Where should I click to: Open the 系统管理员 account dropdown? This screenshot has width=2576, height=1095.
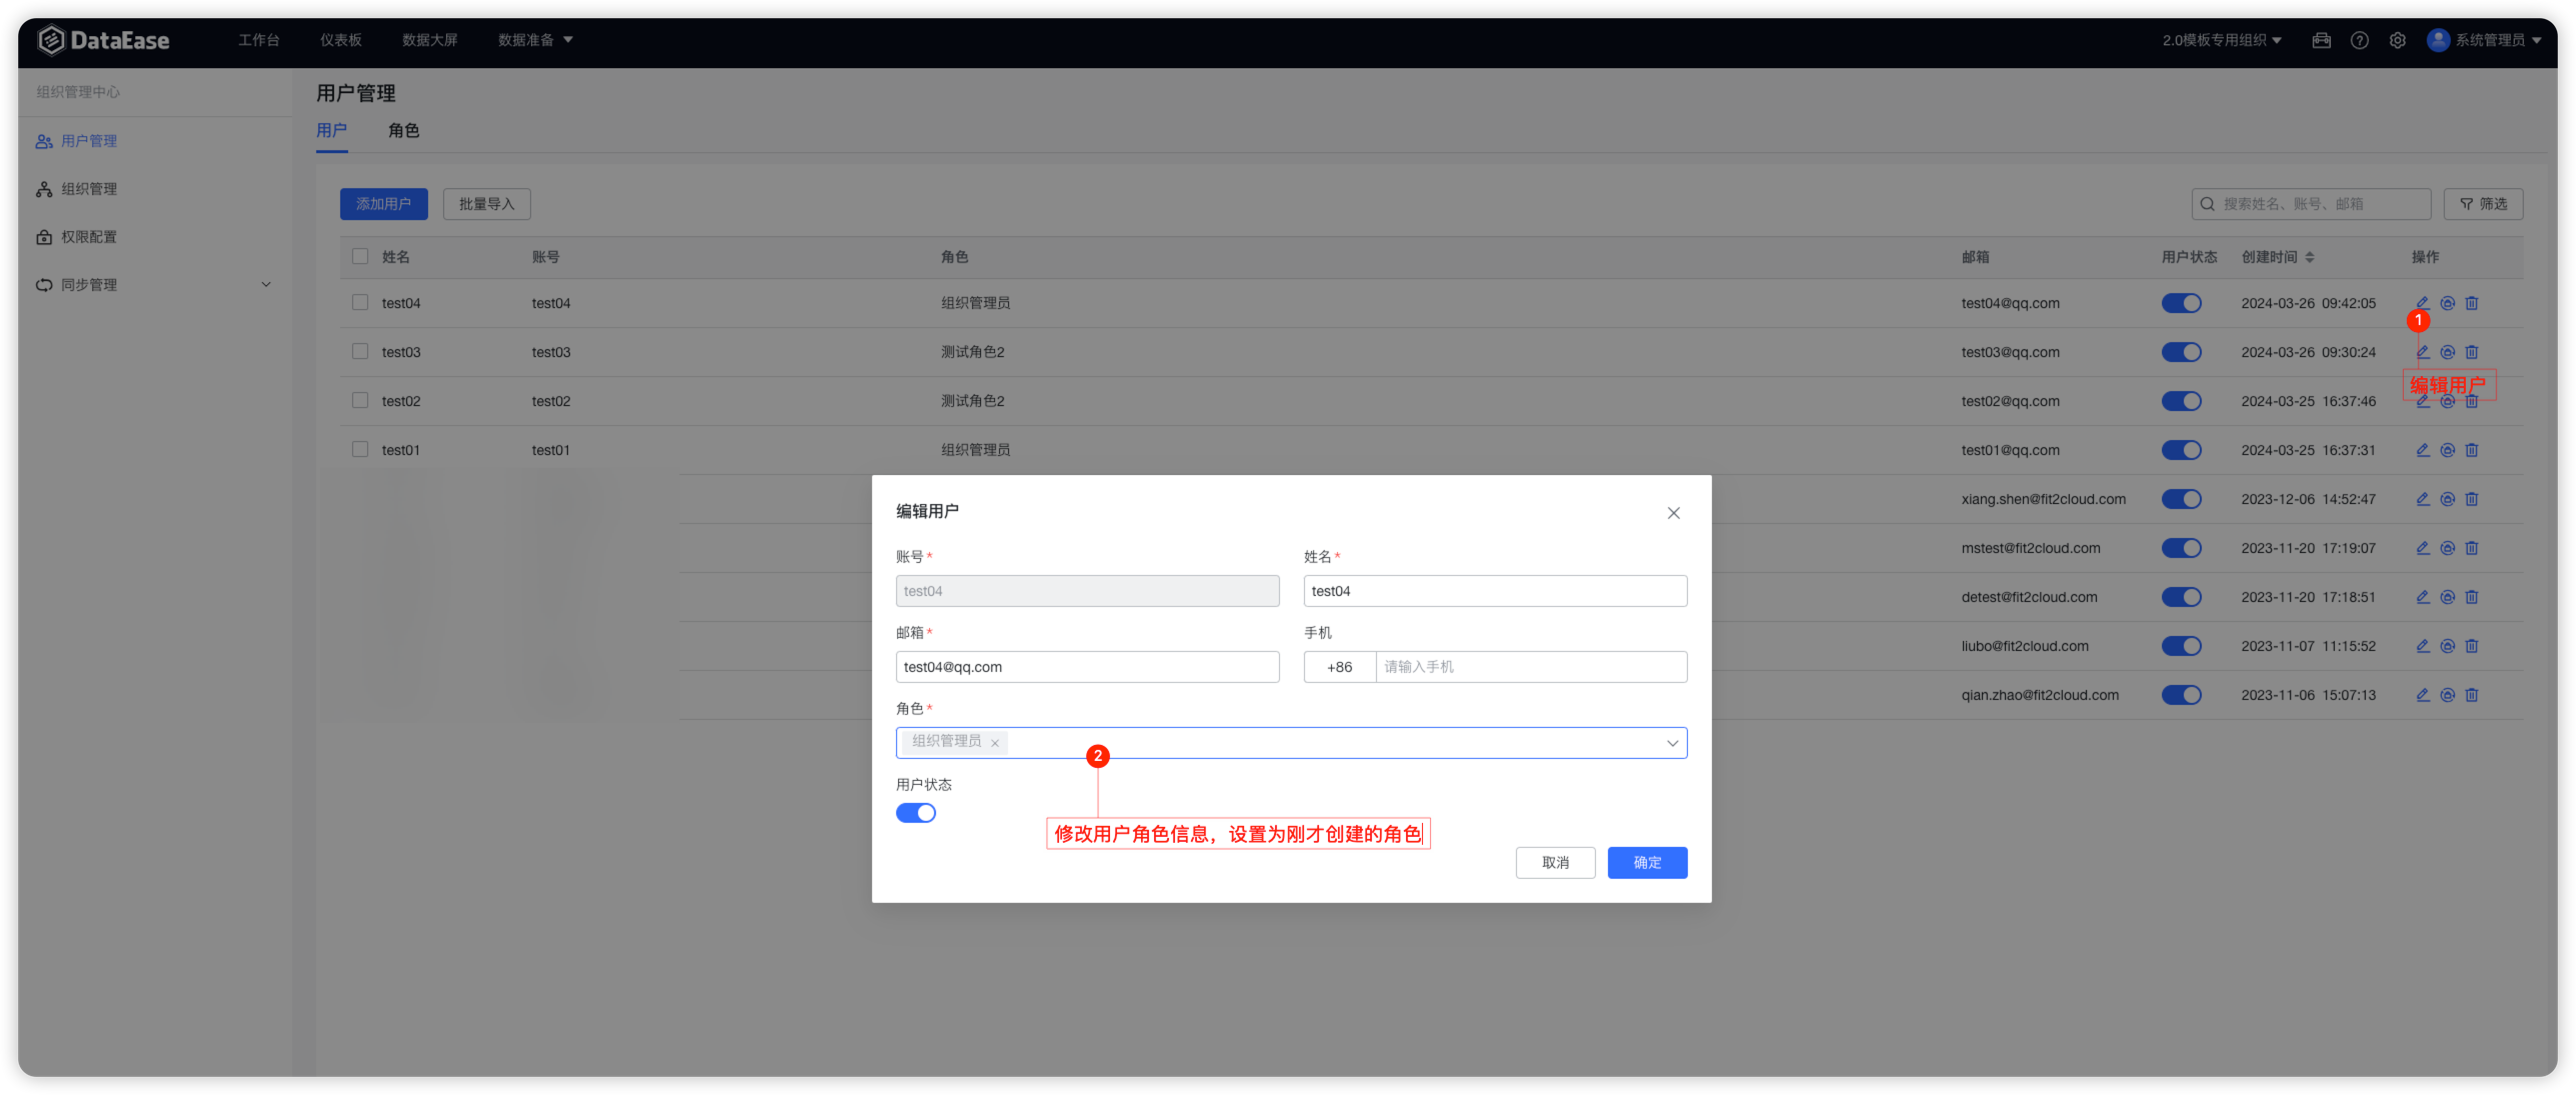(2483, 40)
